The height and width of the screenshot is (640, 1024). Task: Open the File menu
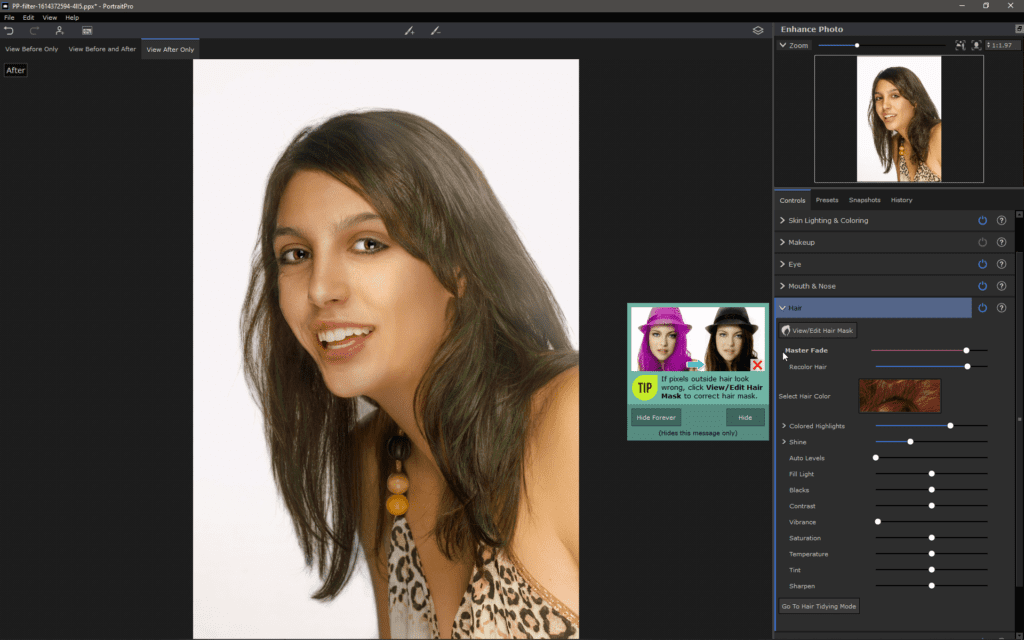(9, 18)
